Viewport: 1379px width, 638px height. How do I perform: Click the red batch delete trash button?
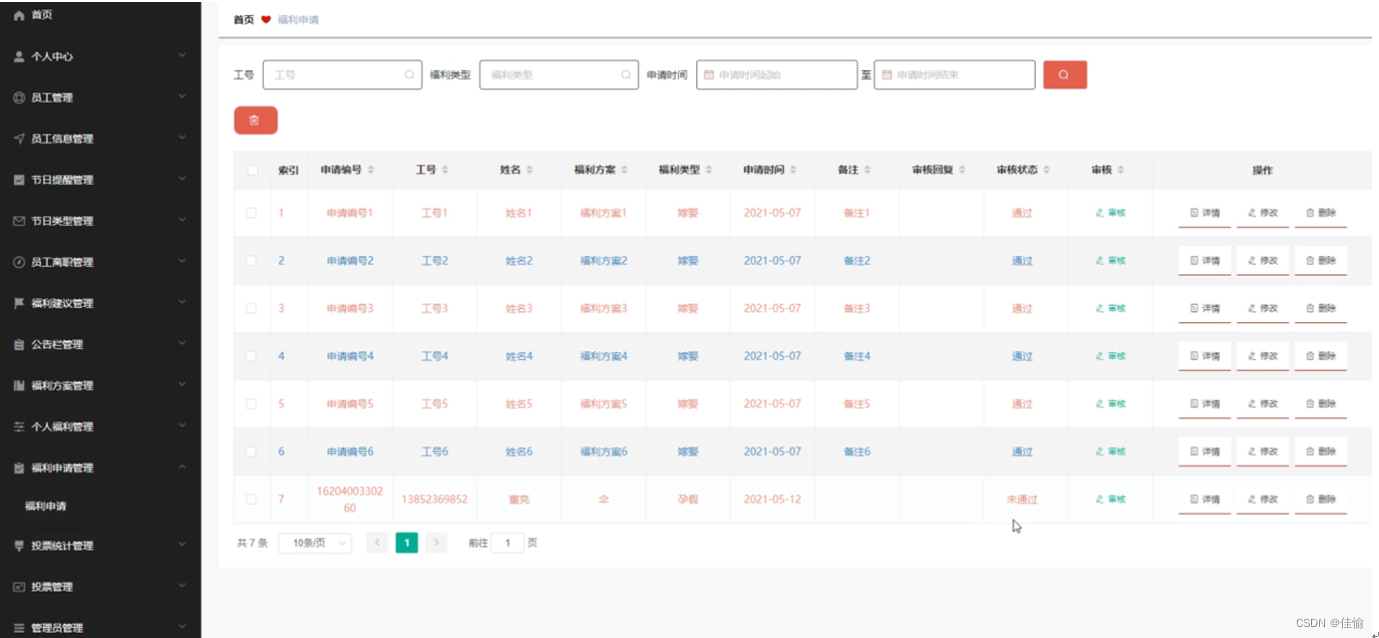coord(255,121)
